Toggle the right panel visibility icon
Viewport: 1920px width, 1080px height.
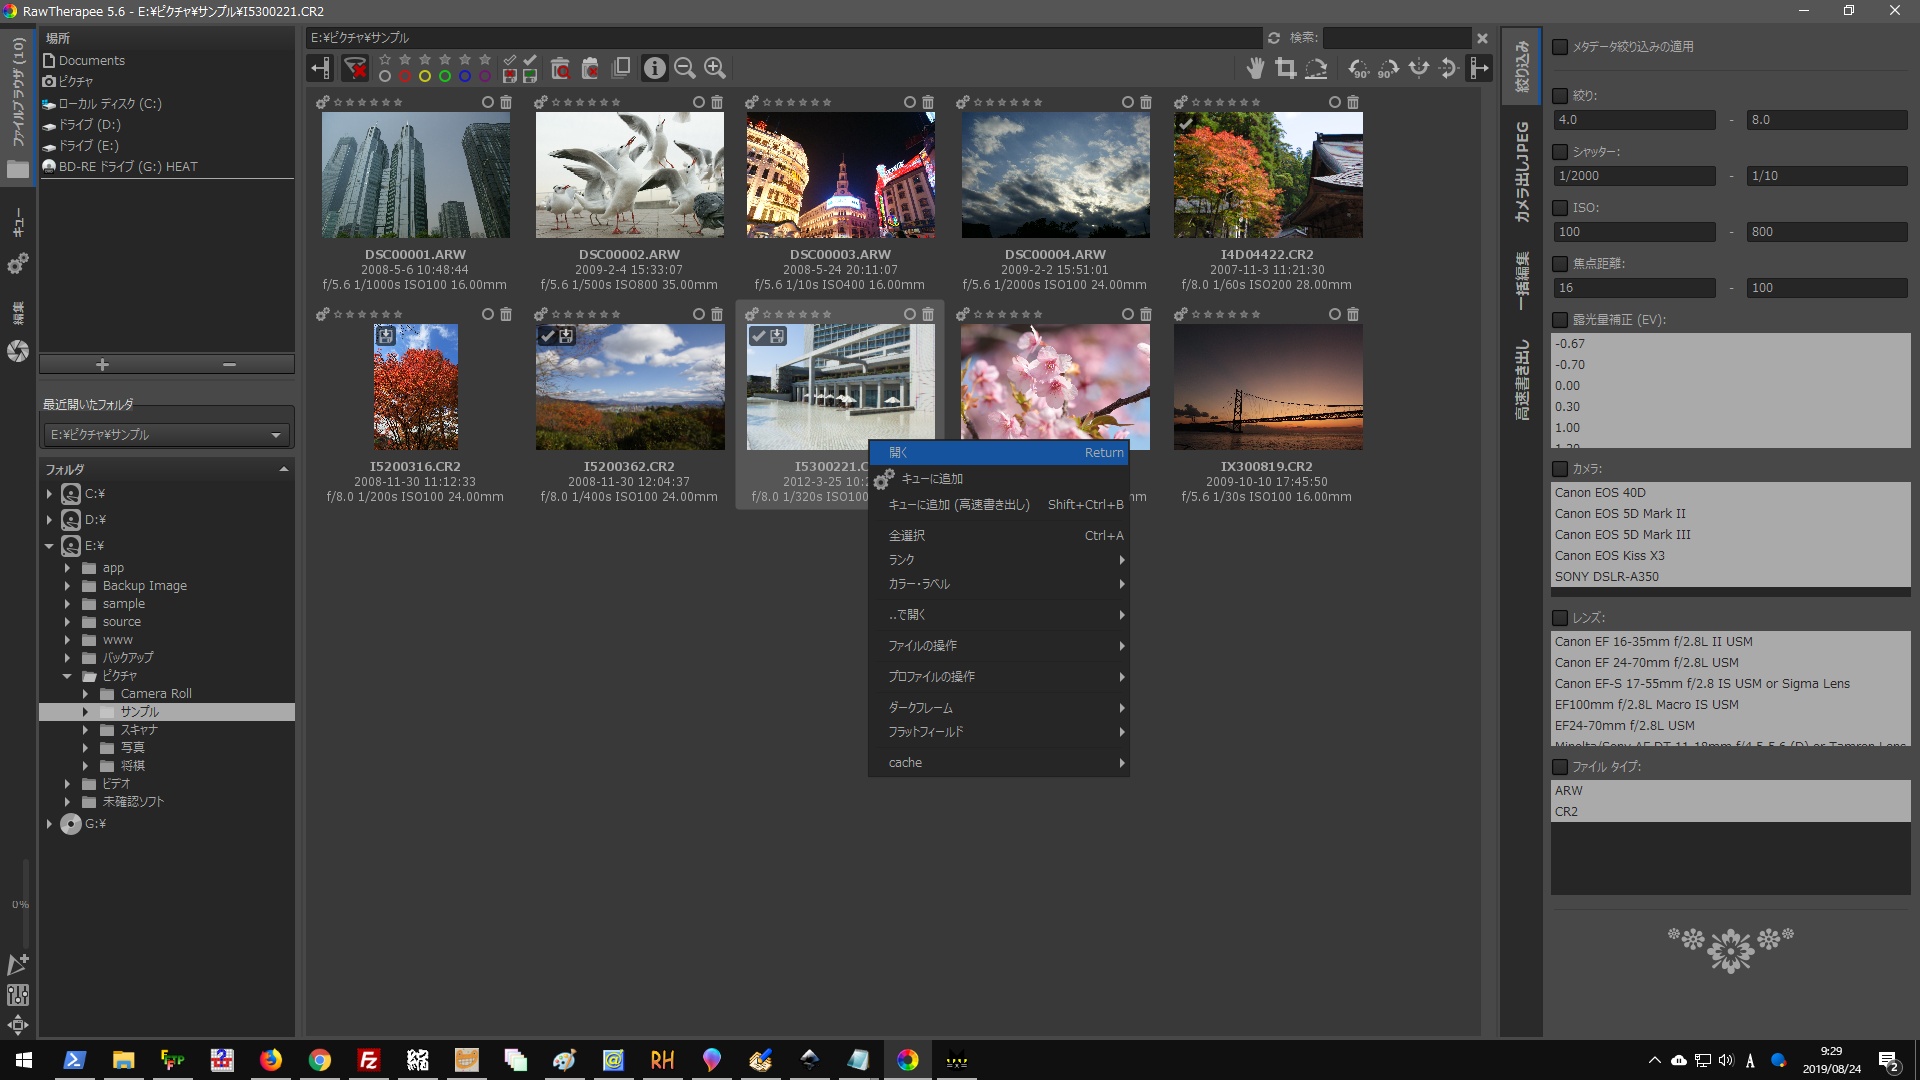[x=1479, y=68]
